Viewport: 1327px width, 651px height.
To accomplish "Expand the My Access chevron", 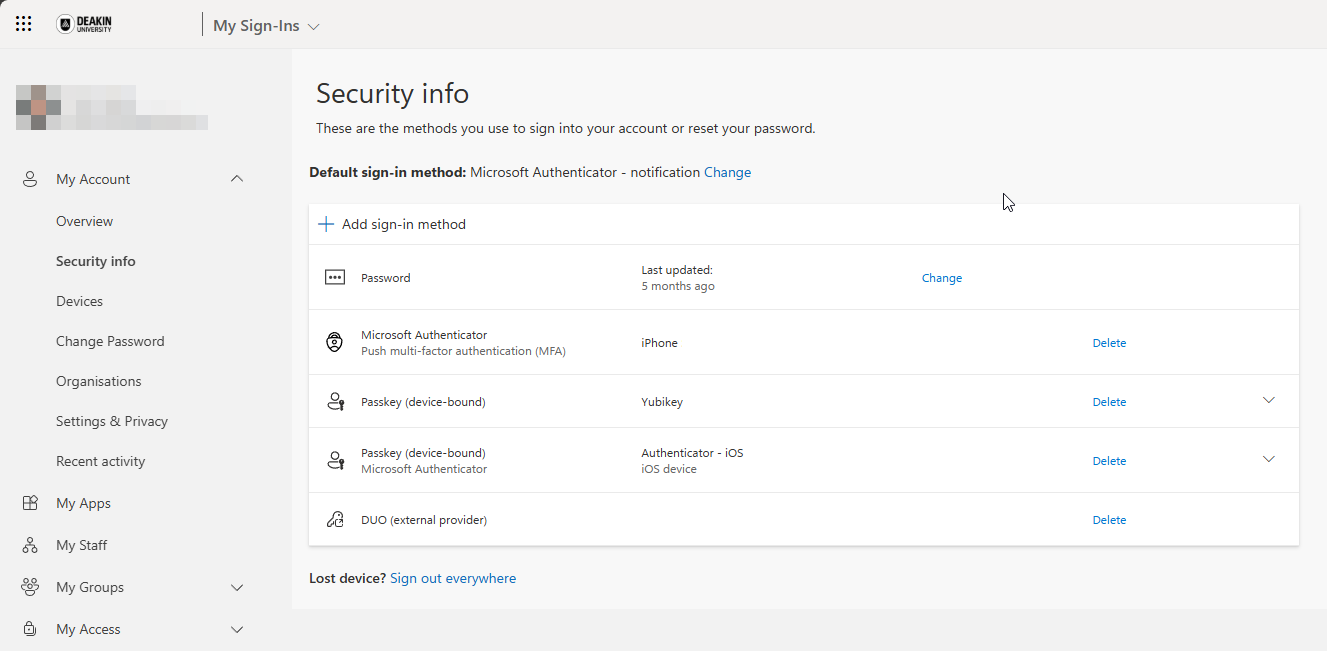I will [x=237, y=629].
